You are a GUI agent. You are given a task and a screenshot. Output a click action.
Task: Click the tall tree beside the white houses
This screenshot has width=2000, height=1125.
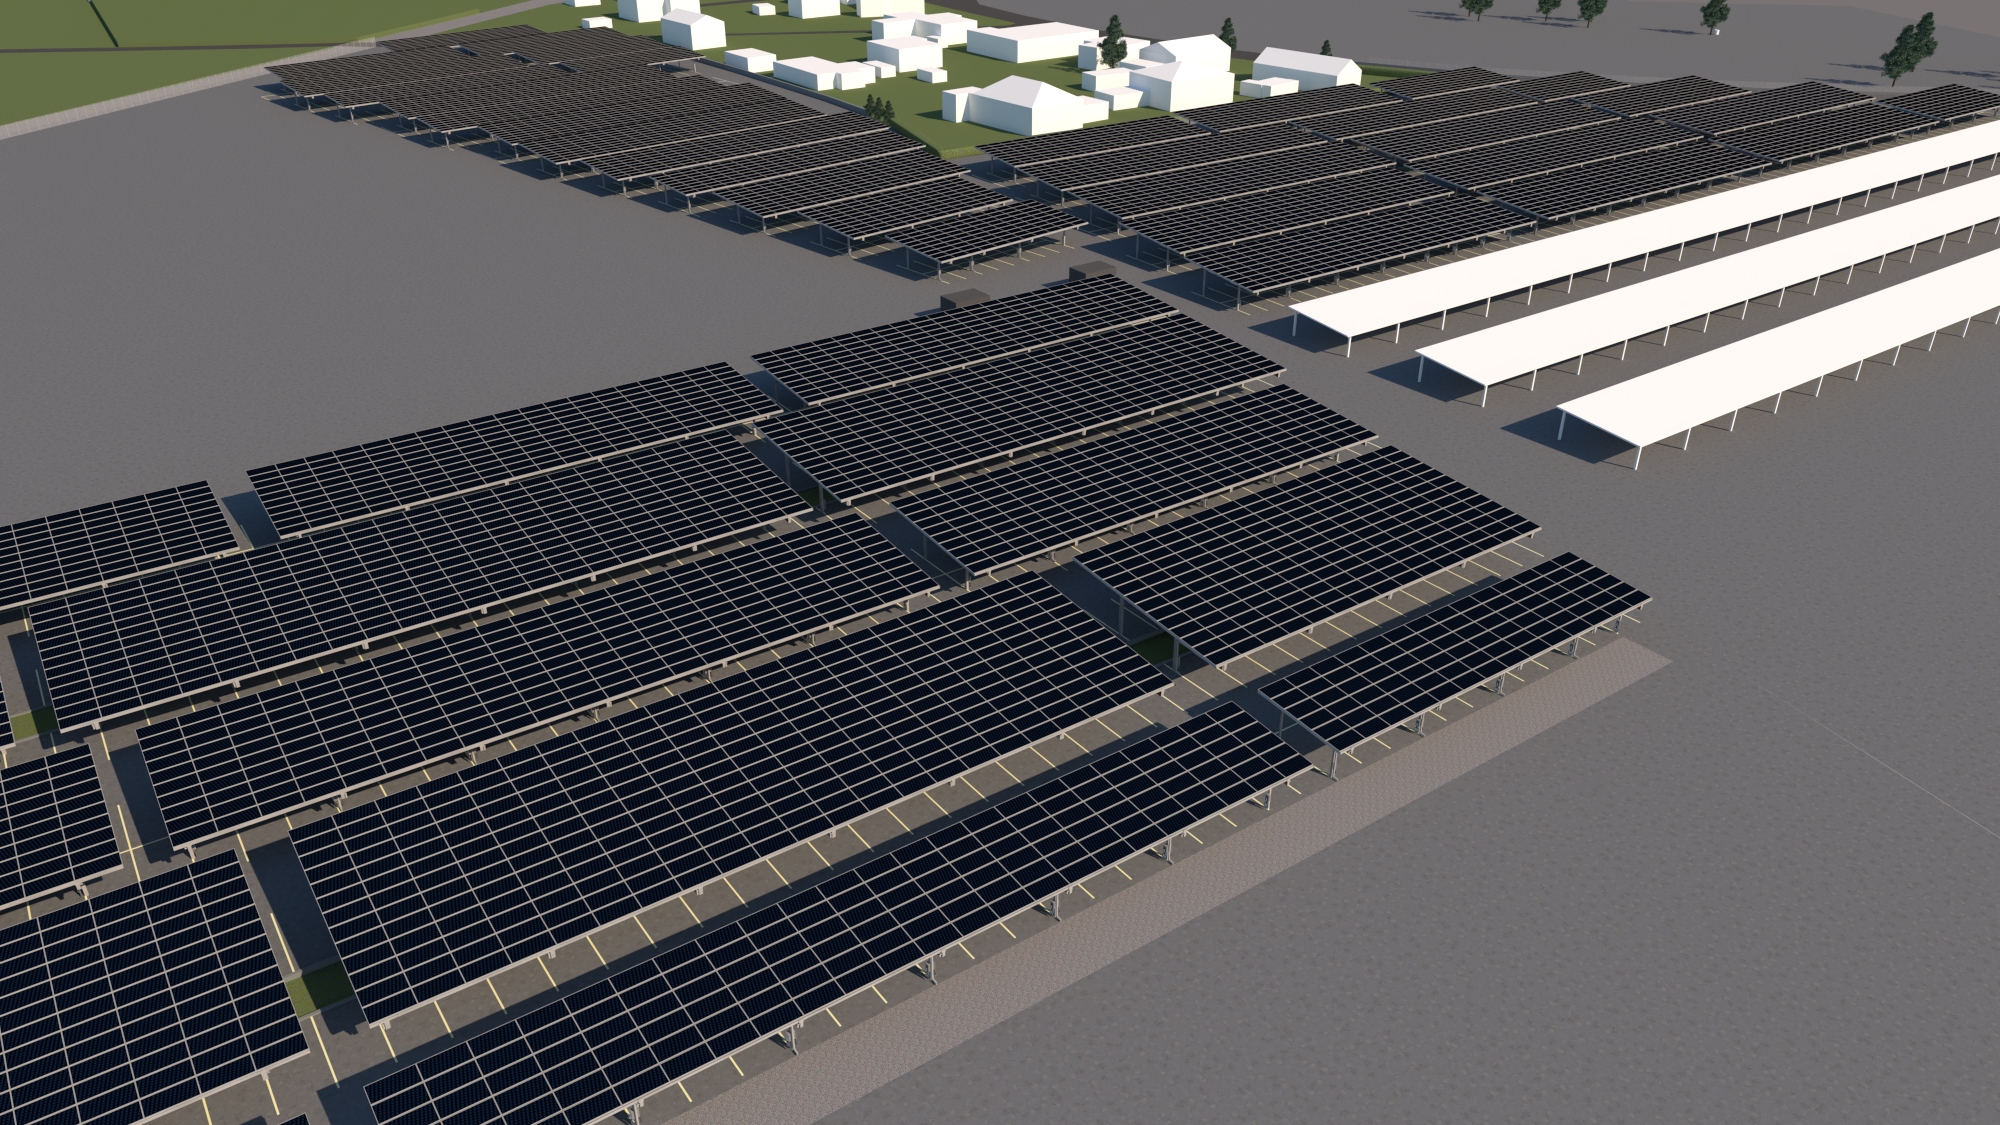coord(1113,44)
